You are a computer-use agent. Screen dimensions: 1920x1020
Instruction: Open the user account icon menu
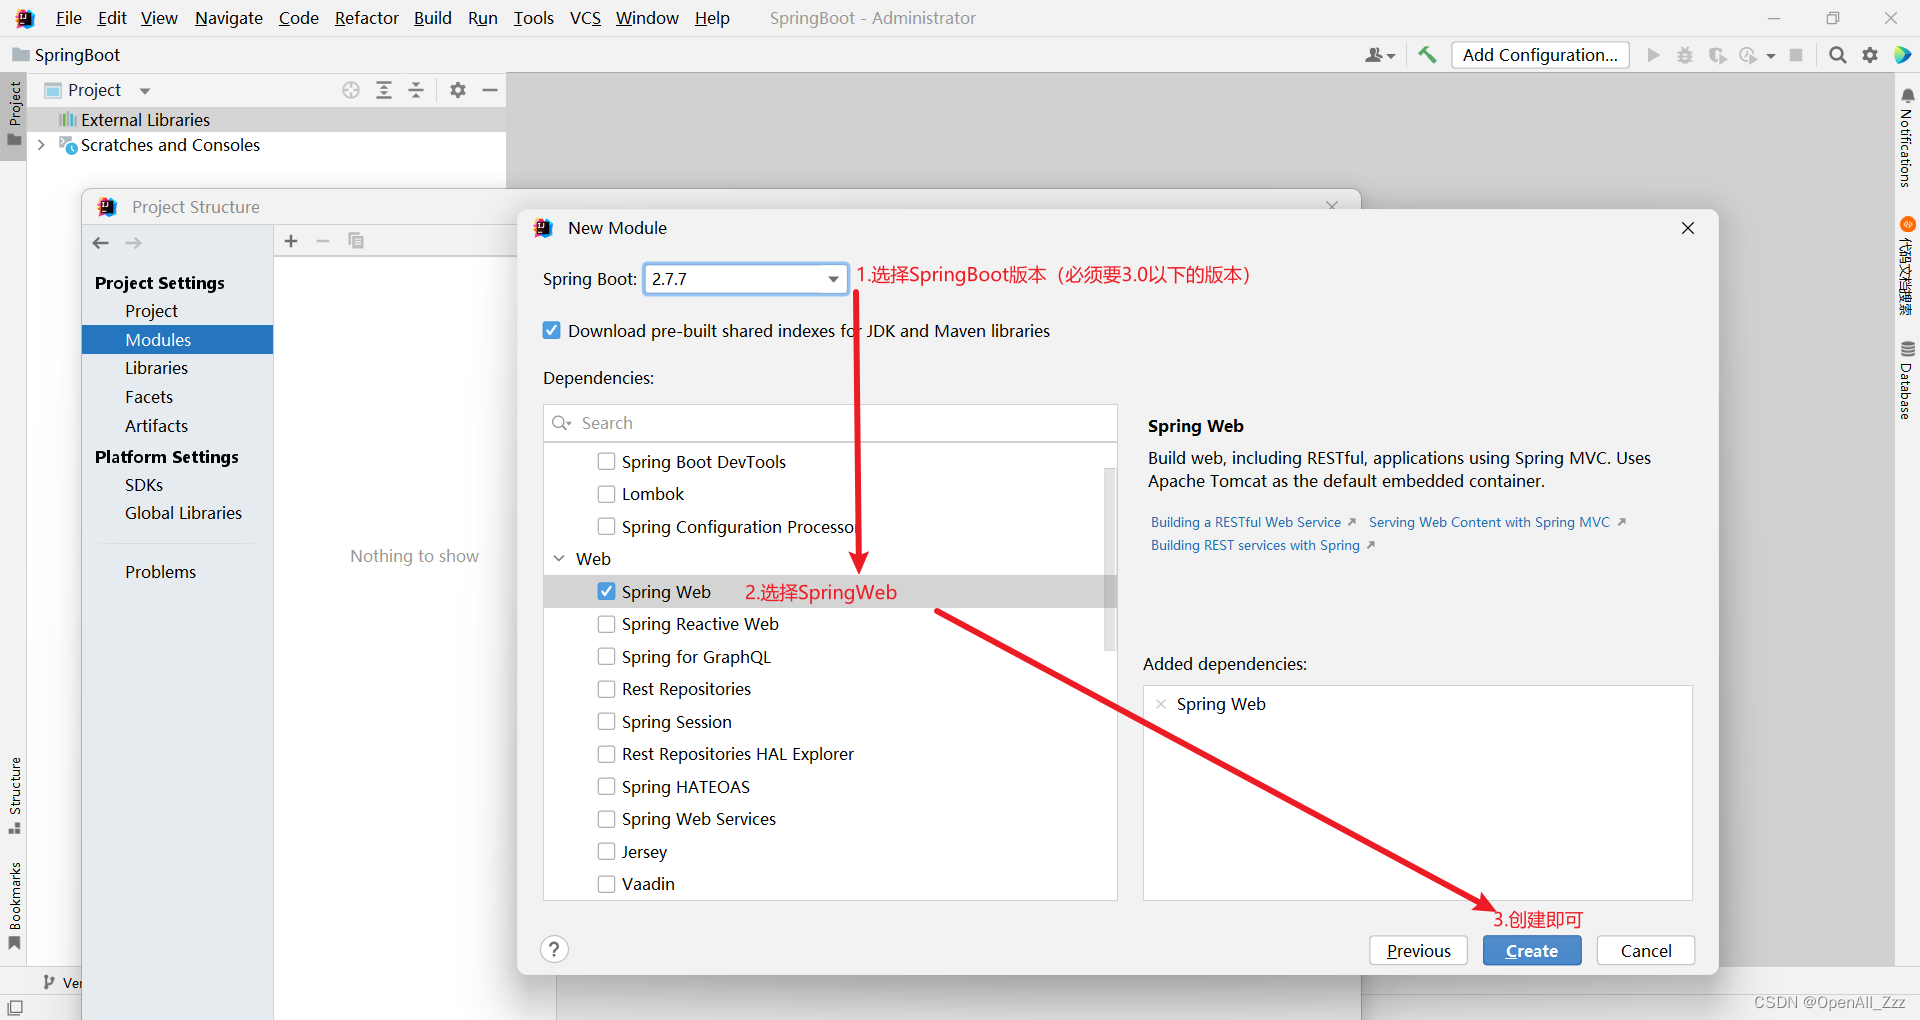click(1379, 55)
